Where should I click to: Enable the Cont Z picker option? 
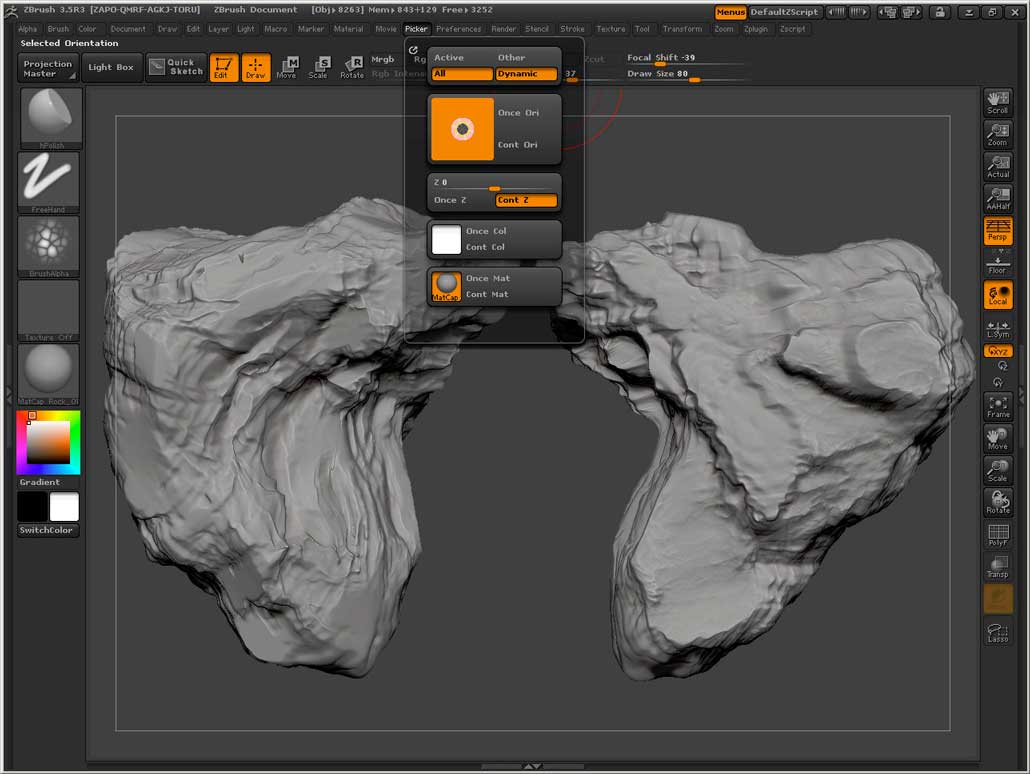coord(526,200)
